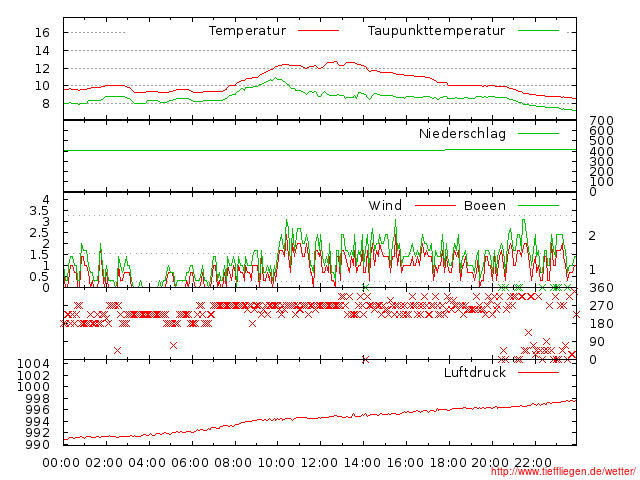This screenshot has width=640, height=480.
Task: Click the 08:00 time axis label
Action: point(233,463)
